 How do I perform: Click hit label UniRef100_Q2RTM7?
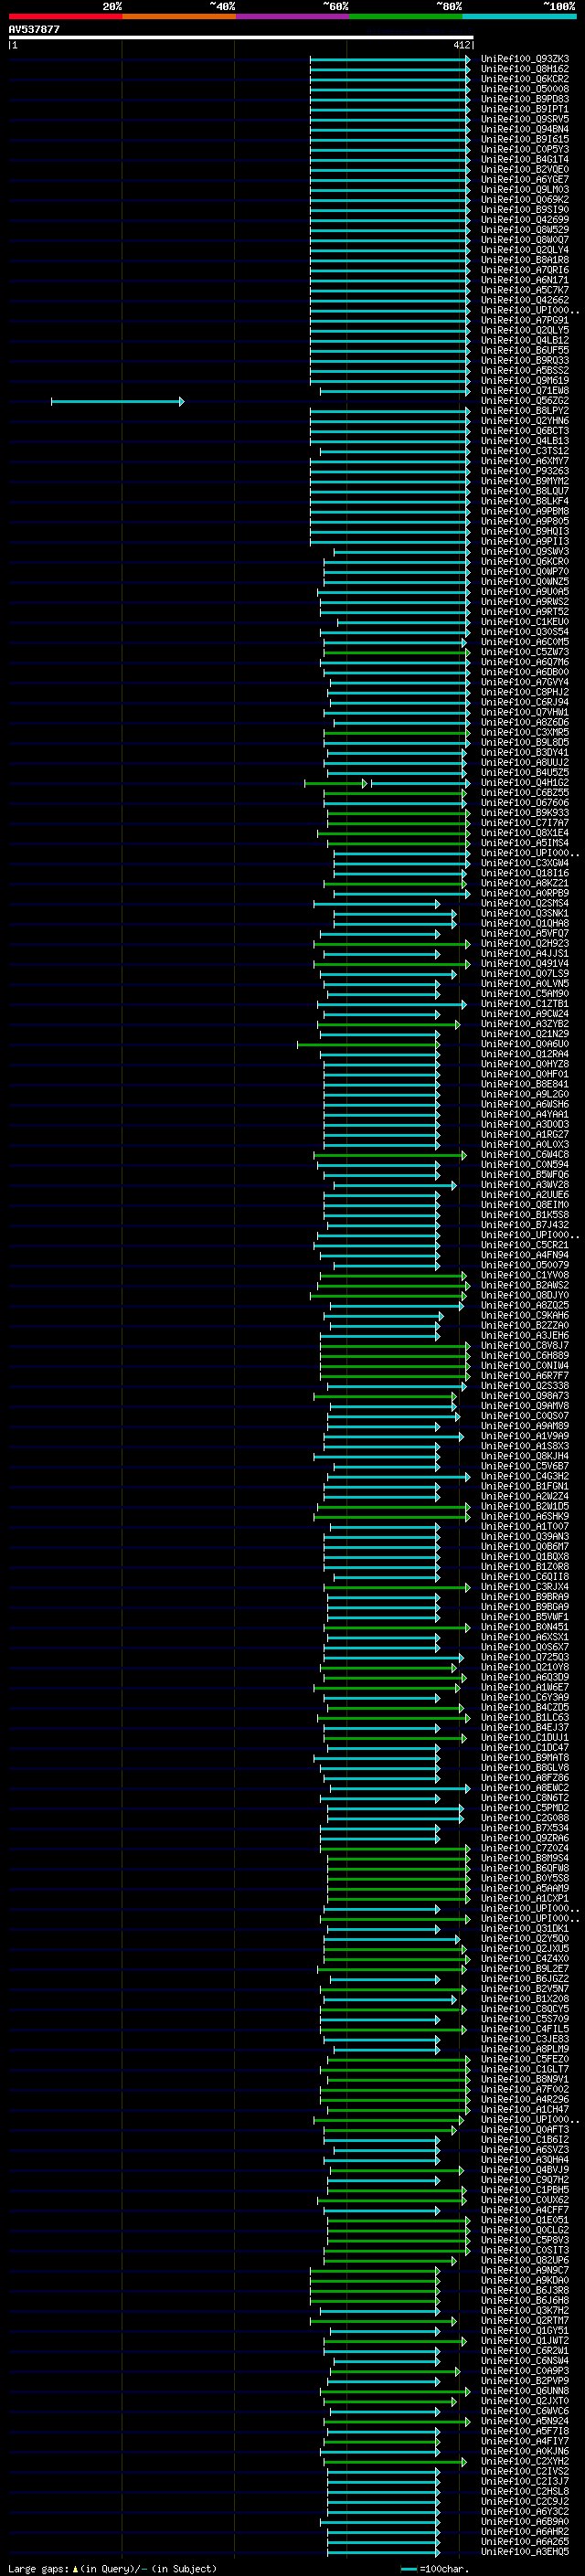point(525,2321)
